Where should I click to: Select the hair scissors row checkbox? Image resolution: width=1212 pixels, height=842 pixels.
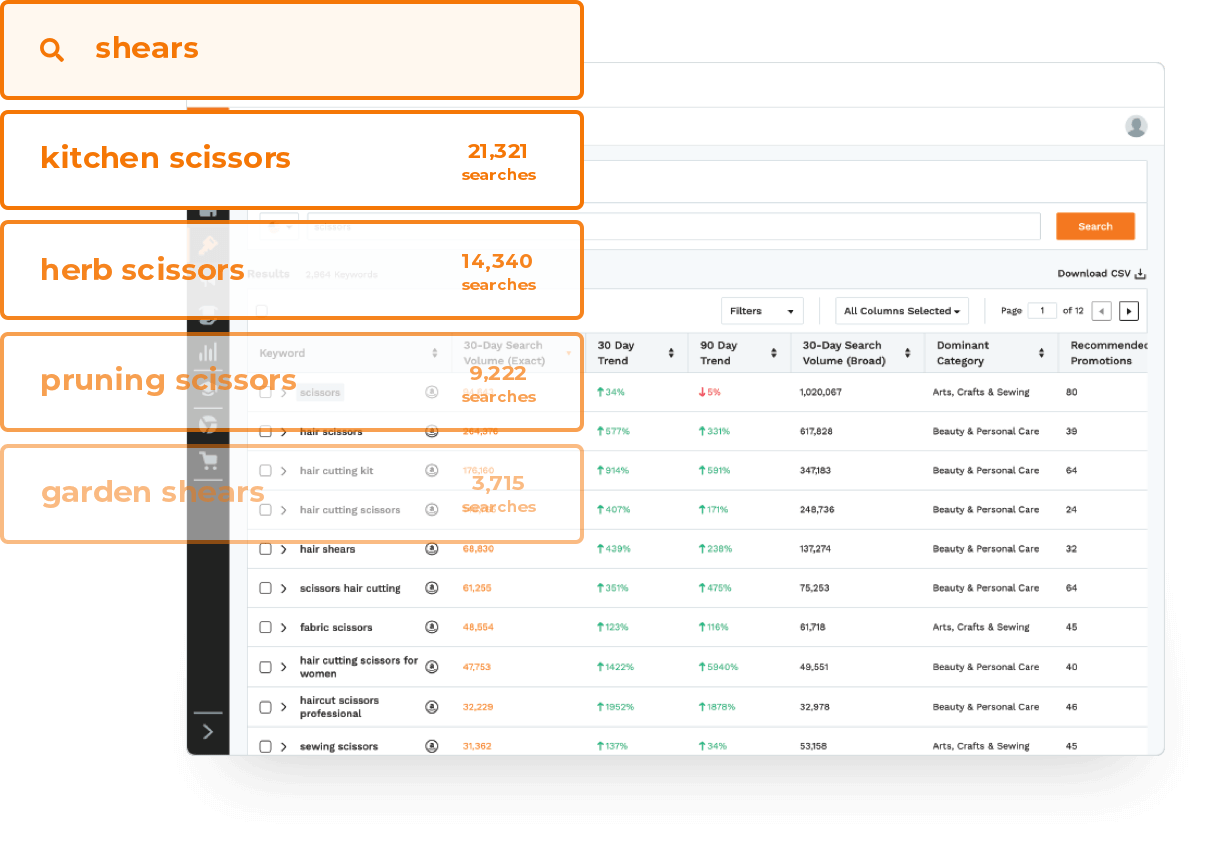point(265,432)
